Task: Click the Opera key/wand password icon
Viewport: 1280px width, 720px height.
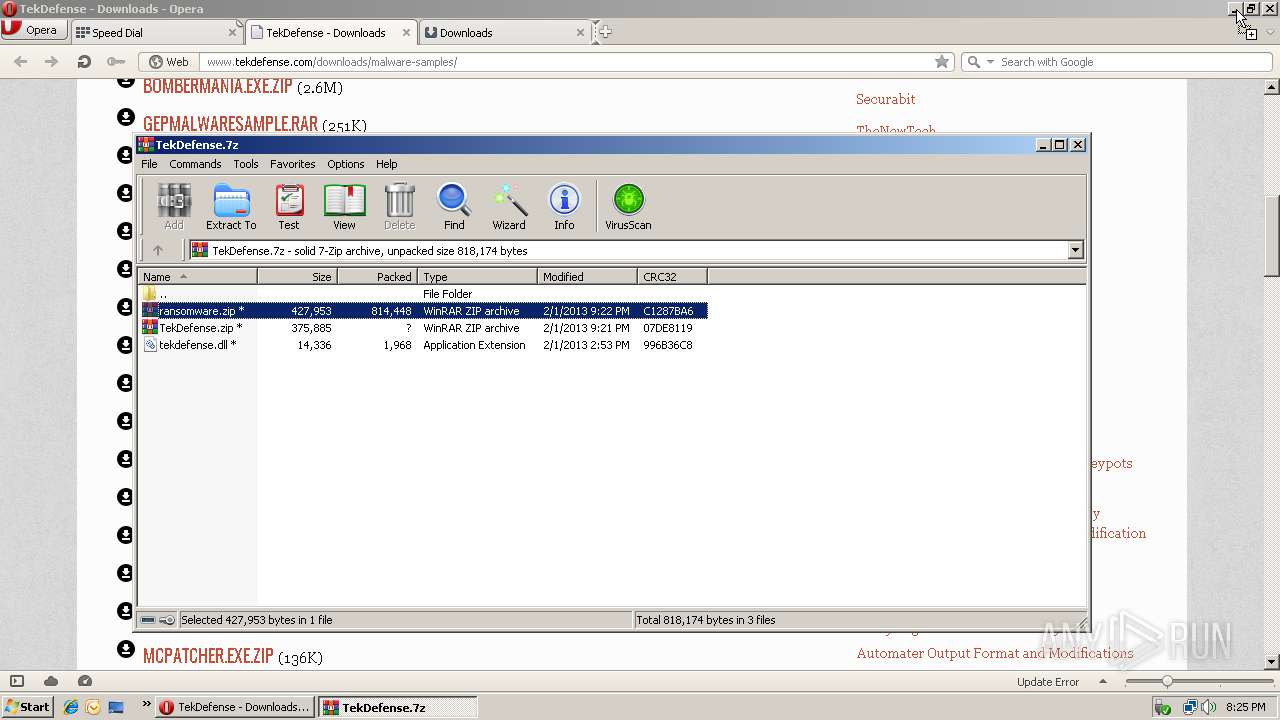Action: pyautogui.click(x=116, y=62)
